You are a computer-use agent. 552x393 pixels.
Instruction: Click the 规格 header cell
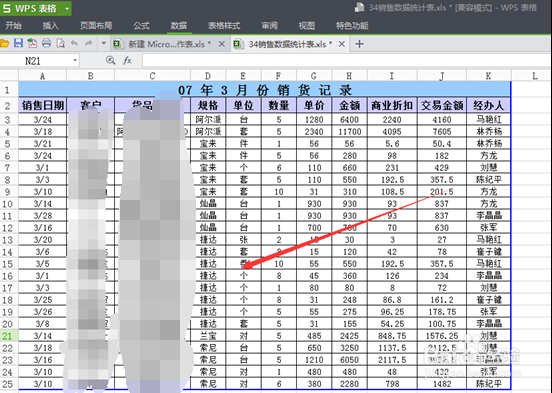(208, 105)
